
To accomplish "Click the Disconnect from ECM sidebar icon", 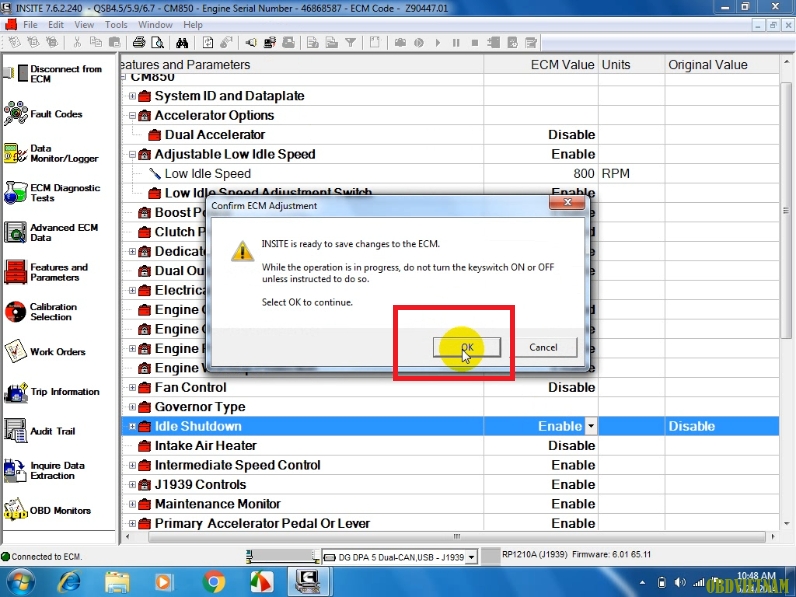I will click(x=14, y=74).
